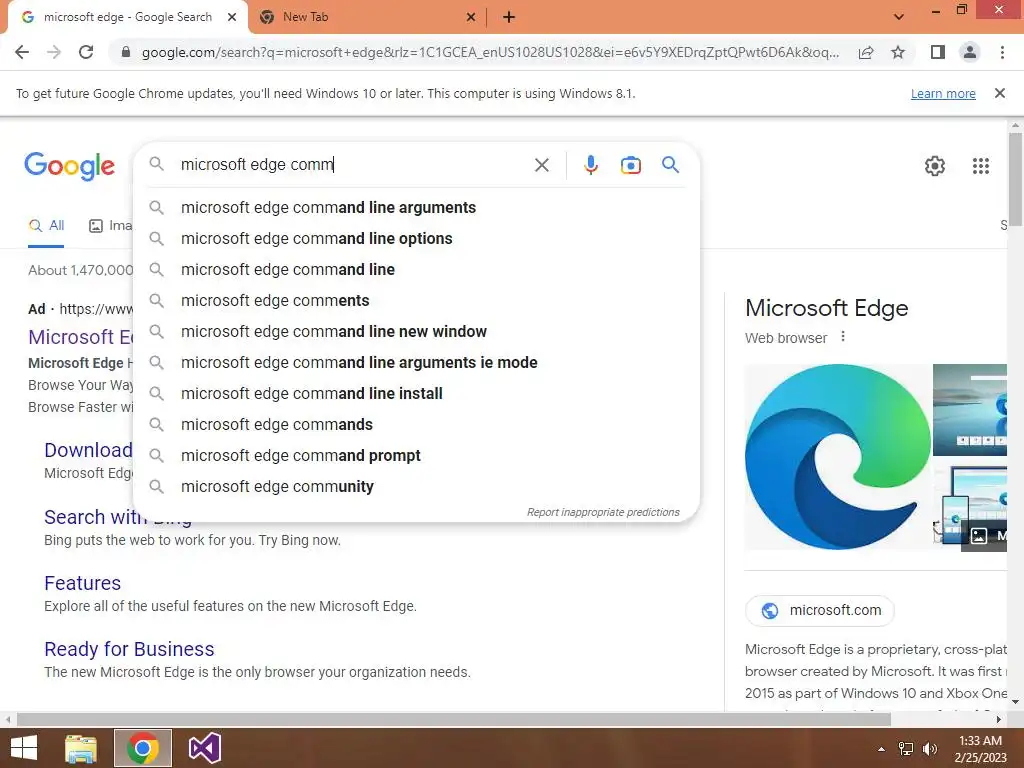Image resolution: width=1024 pixels, height=768 pixels.
Task: Click the Learn more link
Action: (x=943, y=93)
